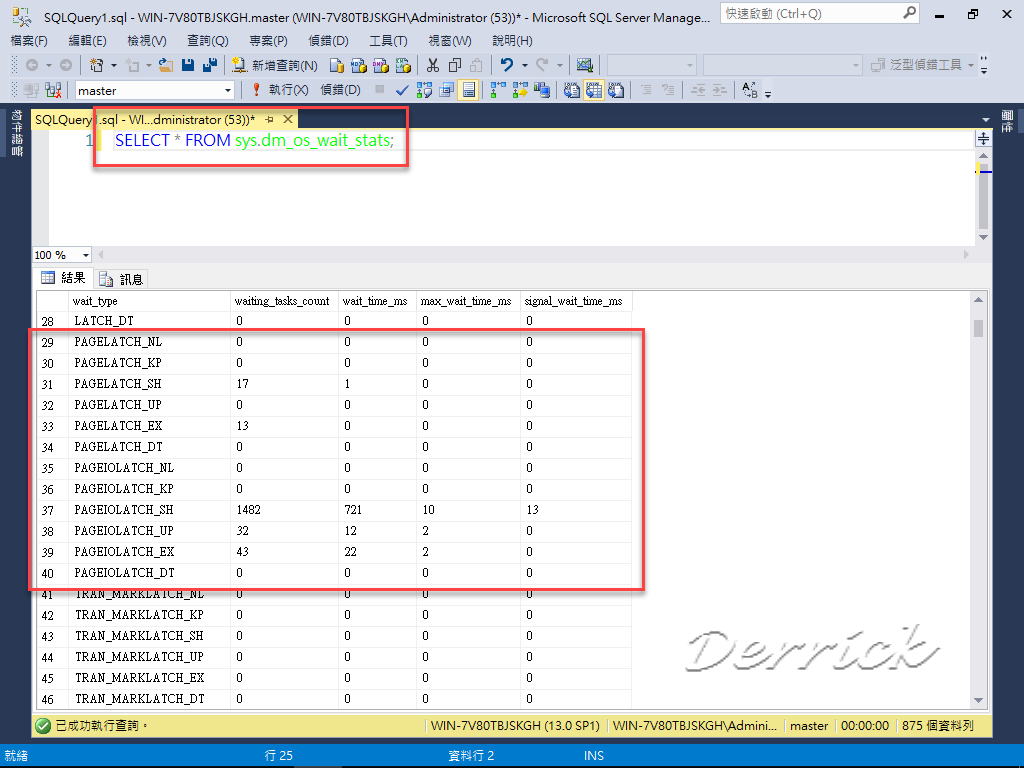The width and height of the screenshot is (1024, 768).
Task: Click the Save icon on the toolbar
Action: pyautogui.click(x=190, y=67)
